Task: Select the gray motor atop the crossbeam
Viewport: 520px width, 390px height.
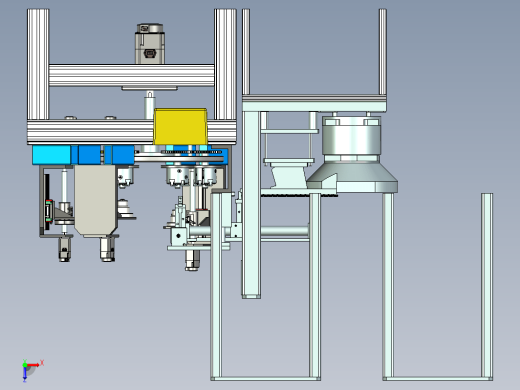Action: point(150,44)
